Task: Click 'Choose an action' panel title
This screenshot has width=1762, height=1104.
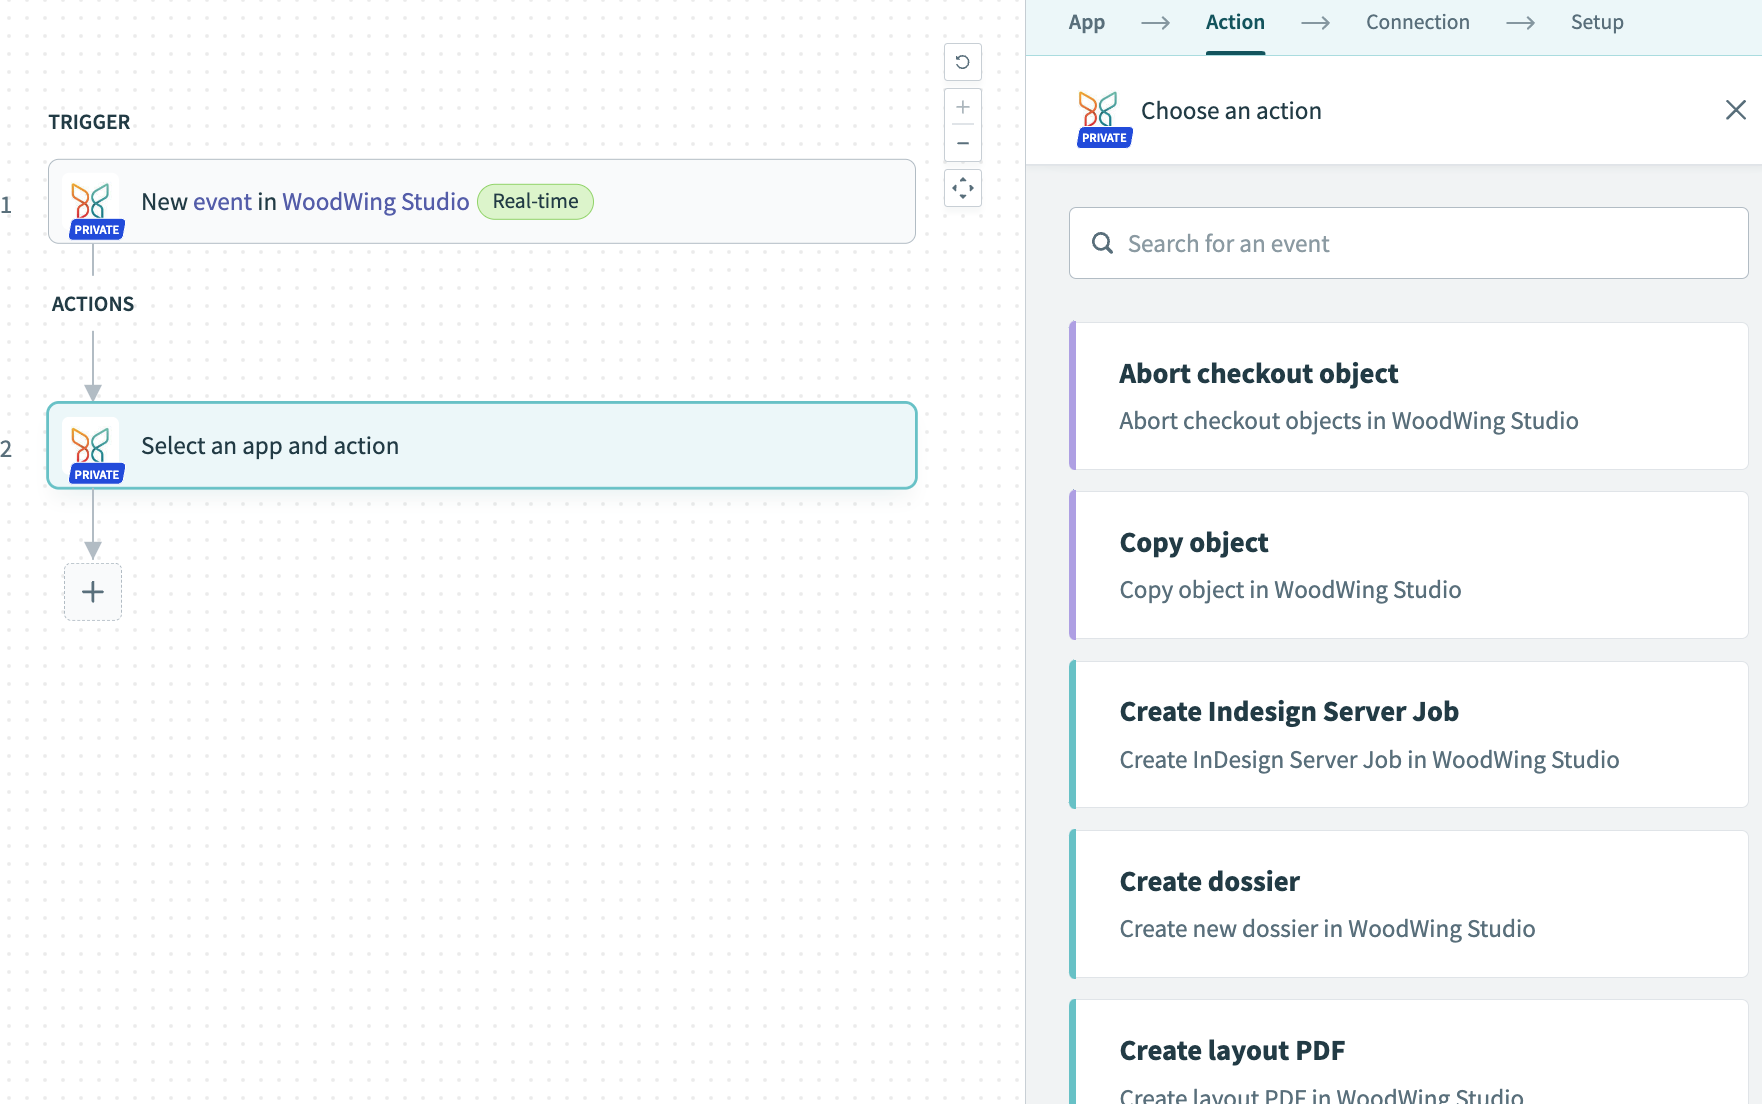Action: (x=1231, y=111)
